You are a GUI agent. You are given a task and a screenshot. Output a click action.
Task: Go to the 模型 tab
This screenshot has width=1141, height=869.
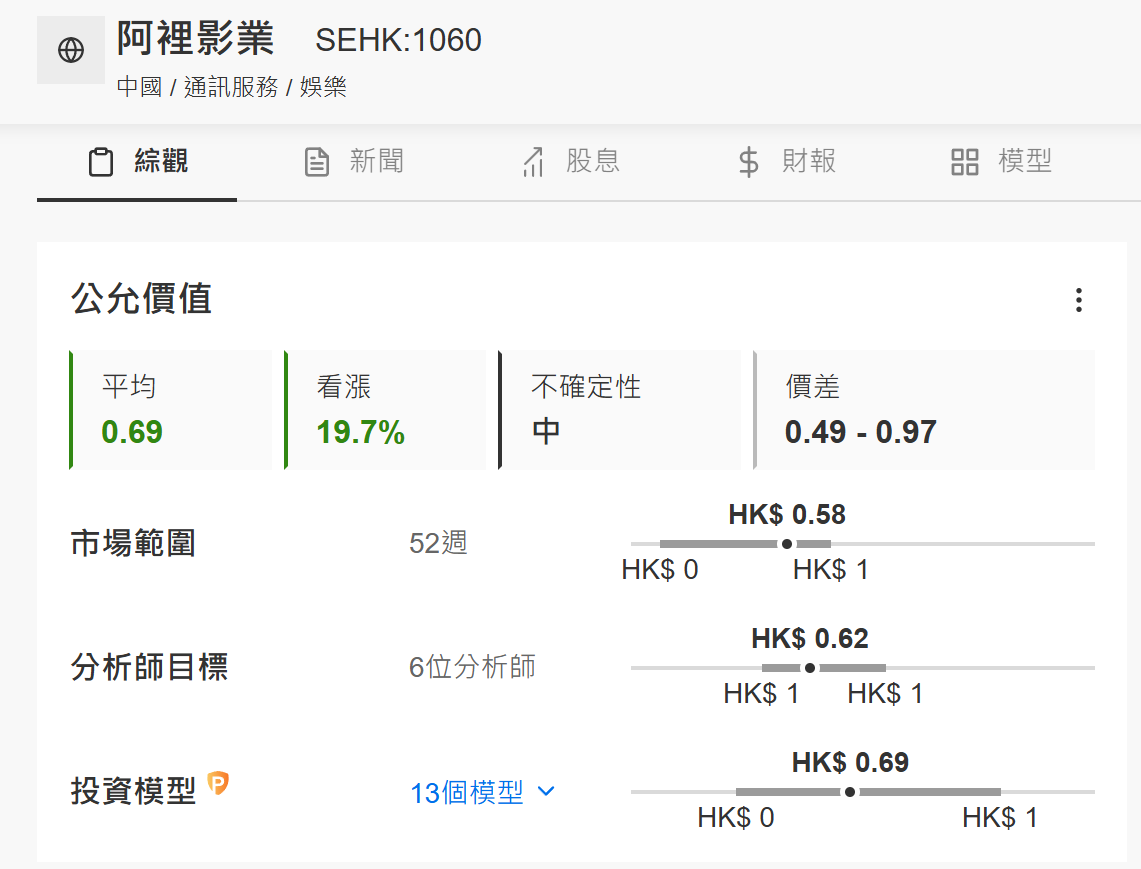tap(1001, 162)
